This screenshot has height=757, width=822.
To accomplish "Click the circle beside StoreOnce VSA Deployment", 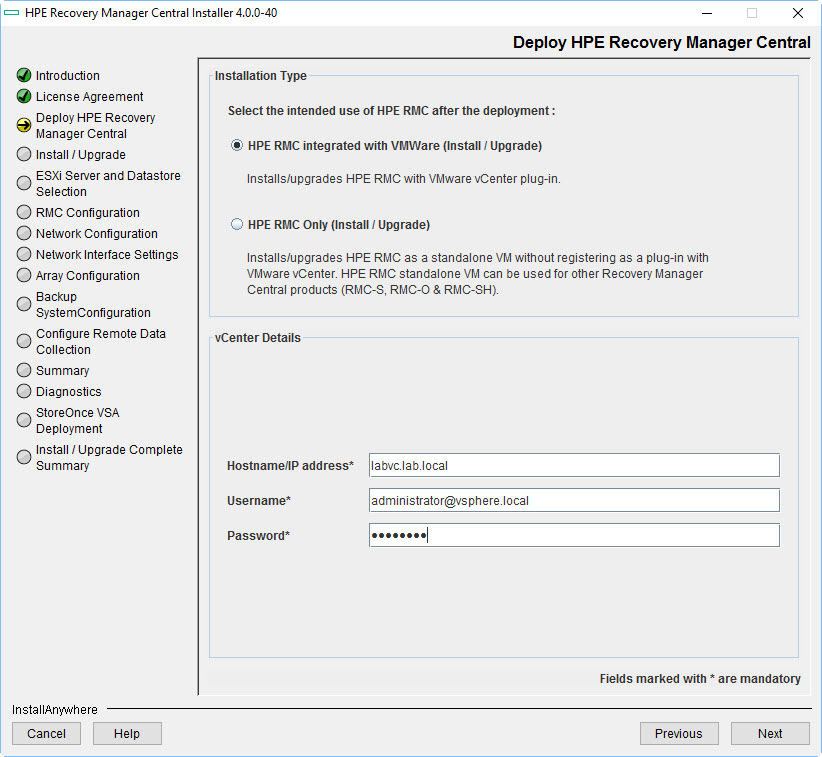I will click(23, 419).
